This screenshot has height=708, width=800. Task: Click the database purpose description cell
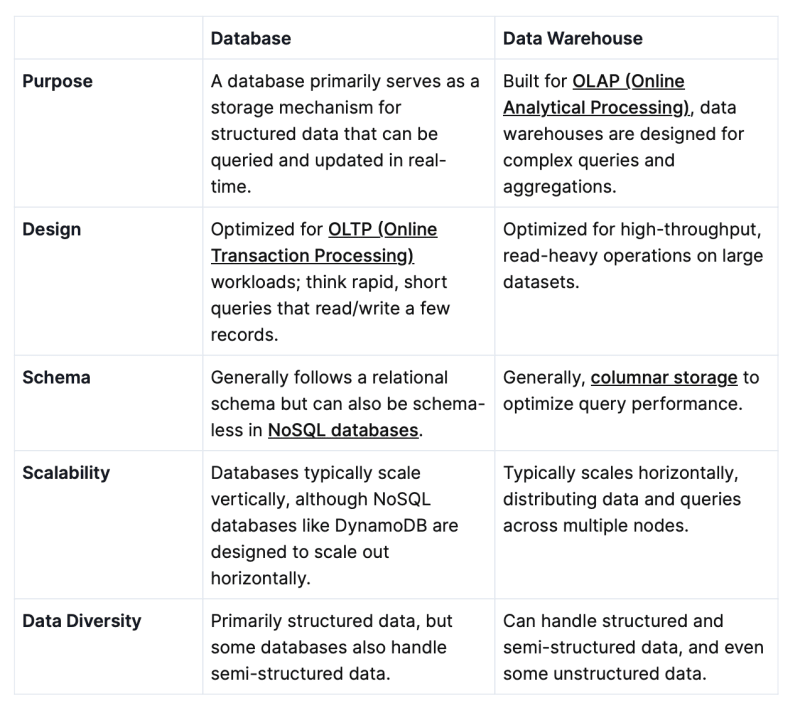click(348, 134)
